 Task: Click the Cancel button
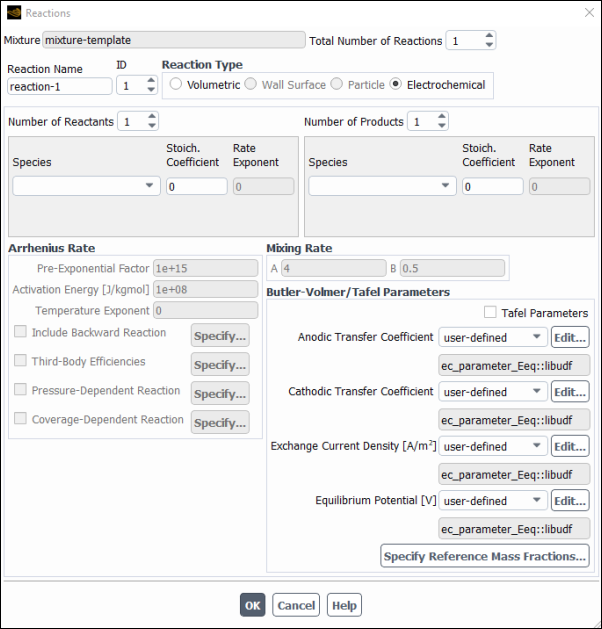point(296,605)
